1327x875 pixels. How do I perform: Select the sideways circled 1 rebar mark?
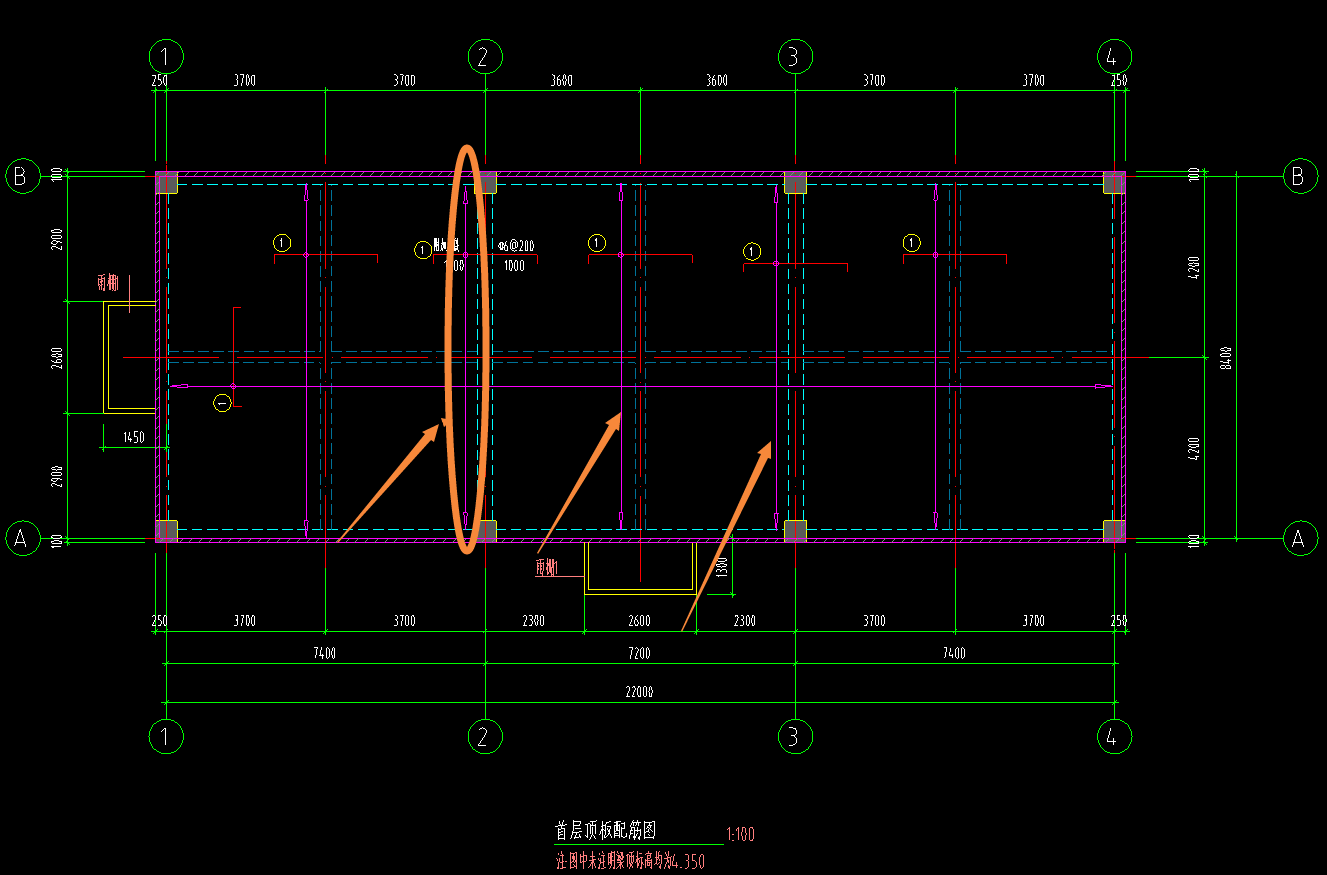click(222, 403)
